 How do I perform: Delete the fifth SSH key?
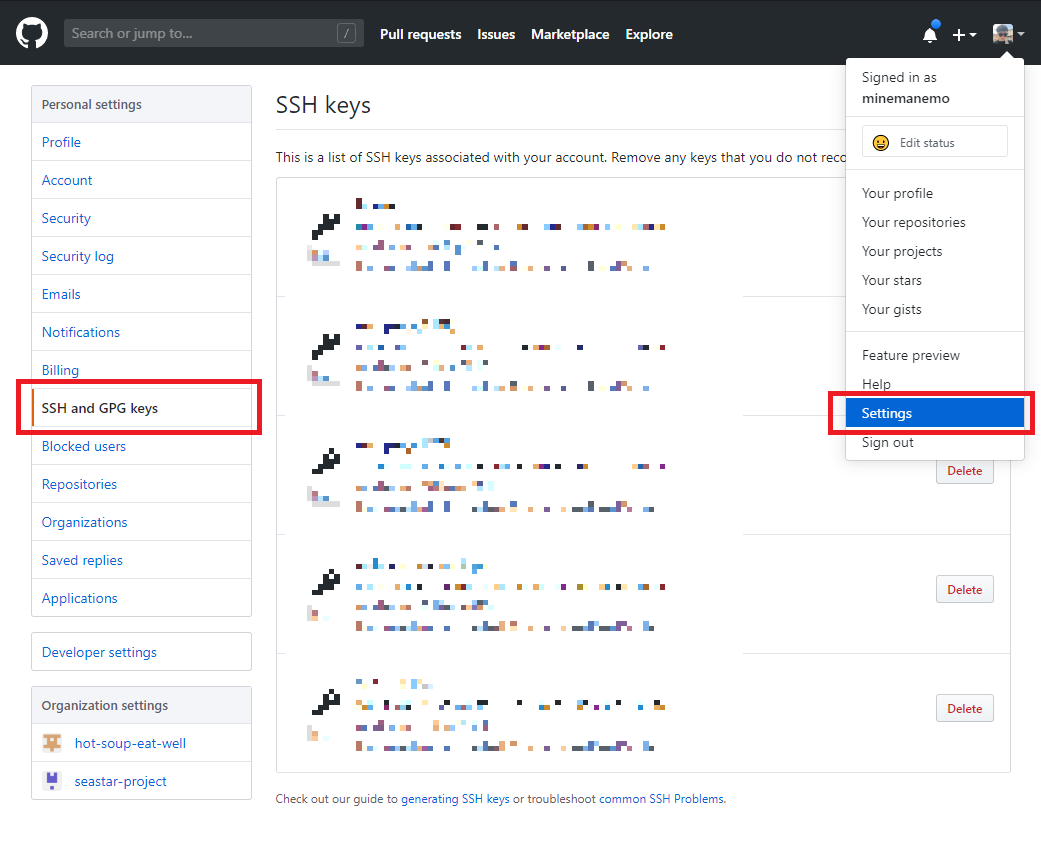[964, 708]
